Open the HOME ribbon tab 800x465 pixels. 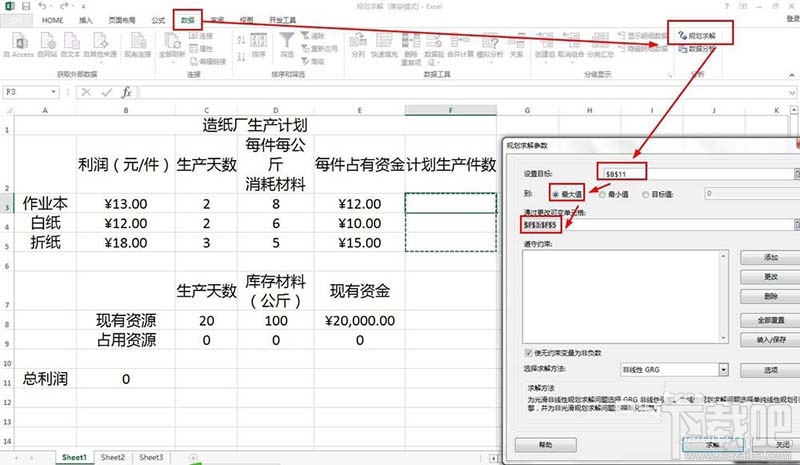[53, 20]
